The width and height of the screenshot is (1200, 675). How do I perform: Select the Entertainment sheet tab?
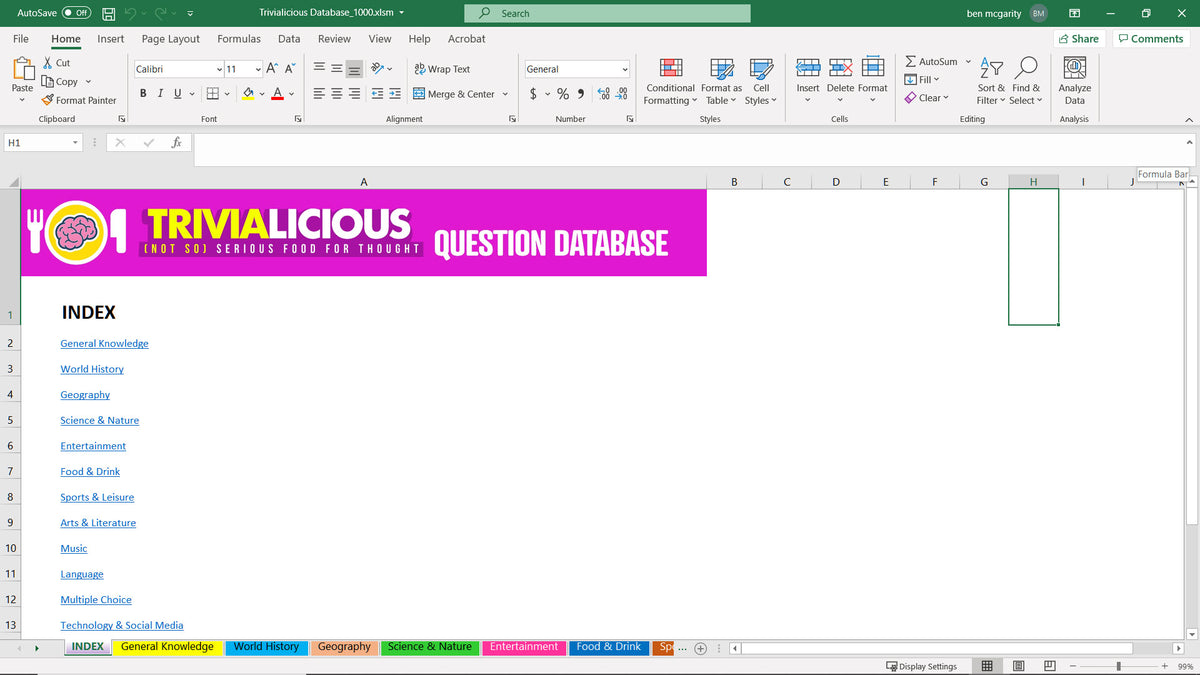click(524, 647)
